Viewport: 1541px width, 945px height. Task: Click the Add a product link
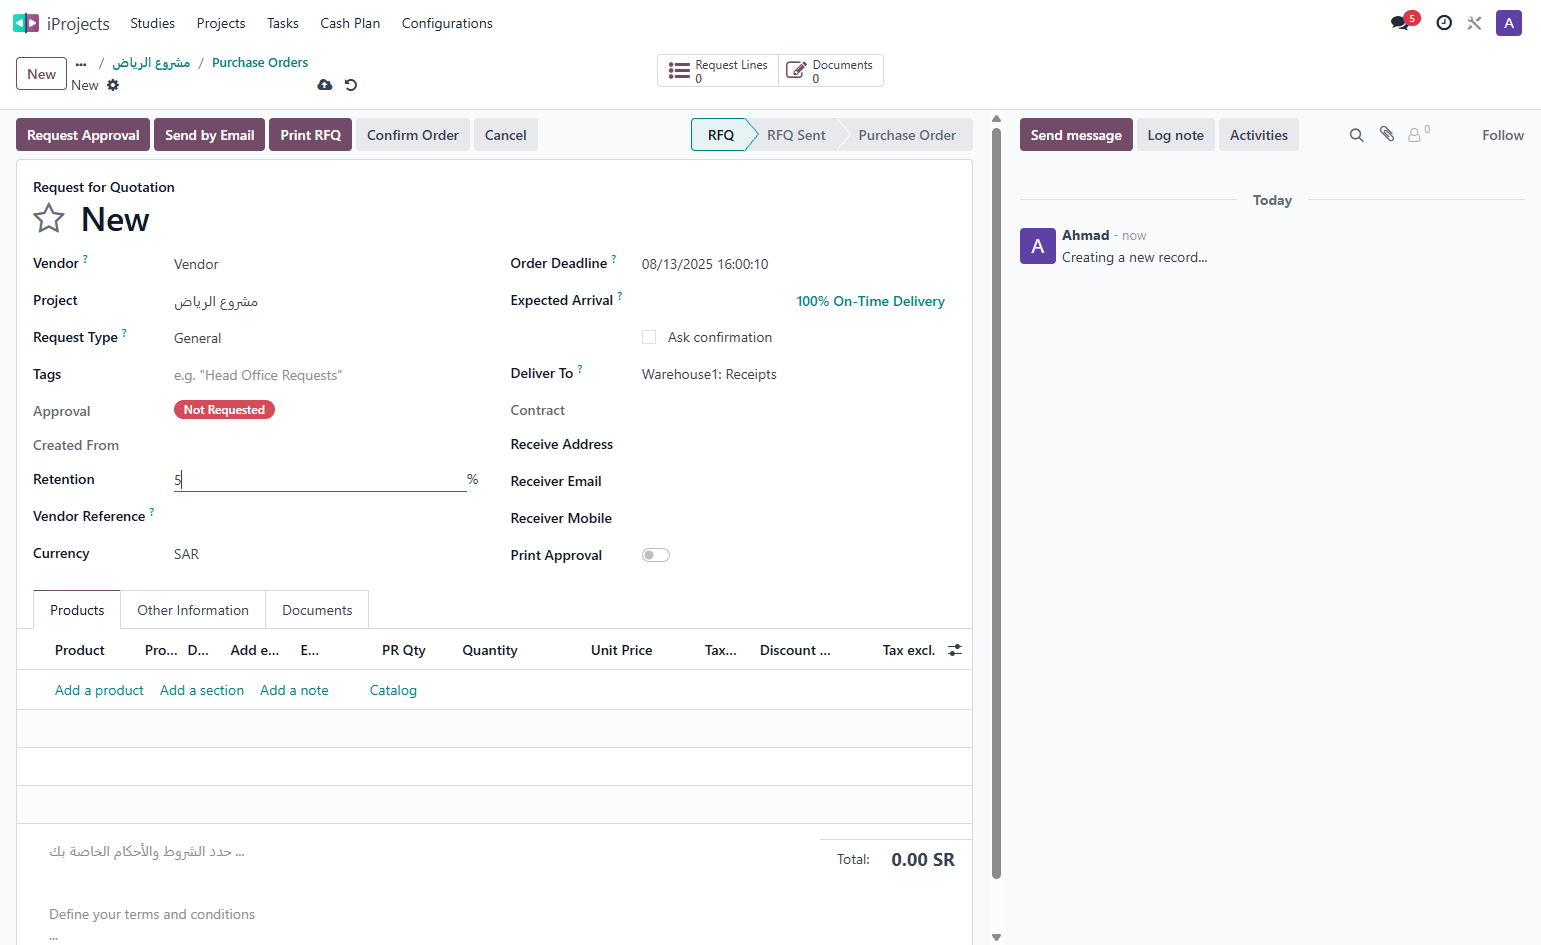[x=99, y=690]
